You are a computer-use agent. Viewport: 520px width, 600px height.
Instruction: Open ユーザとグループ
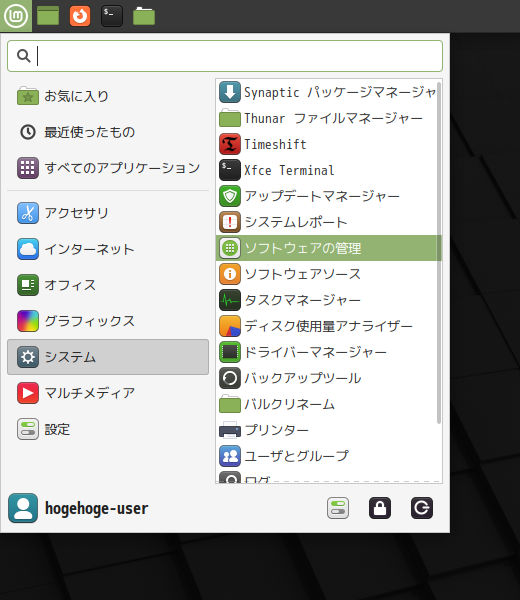(327, 456)
